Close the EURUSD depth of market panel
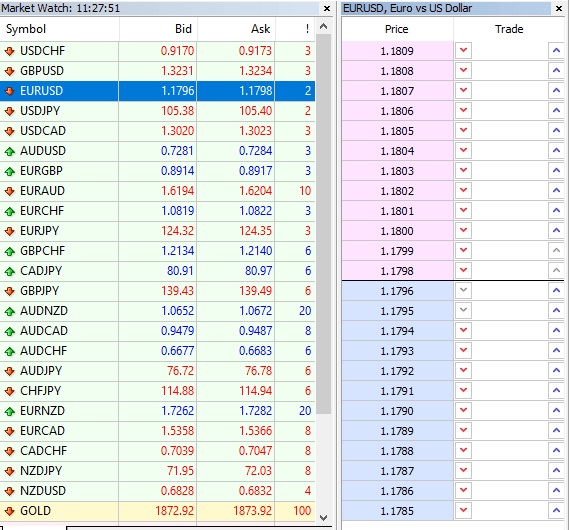Image resolution: width=569 pixels, height=530 pixels. (x=559, y=8)
